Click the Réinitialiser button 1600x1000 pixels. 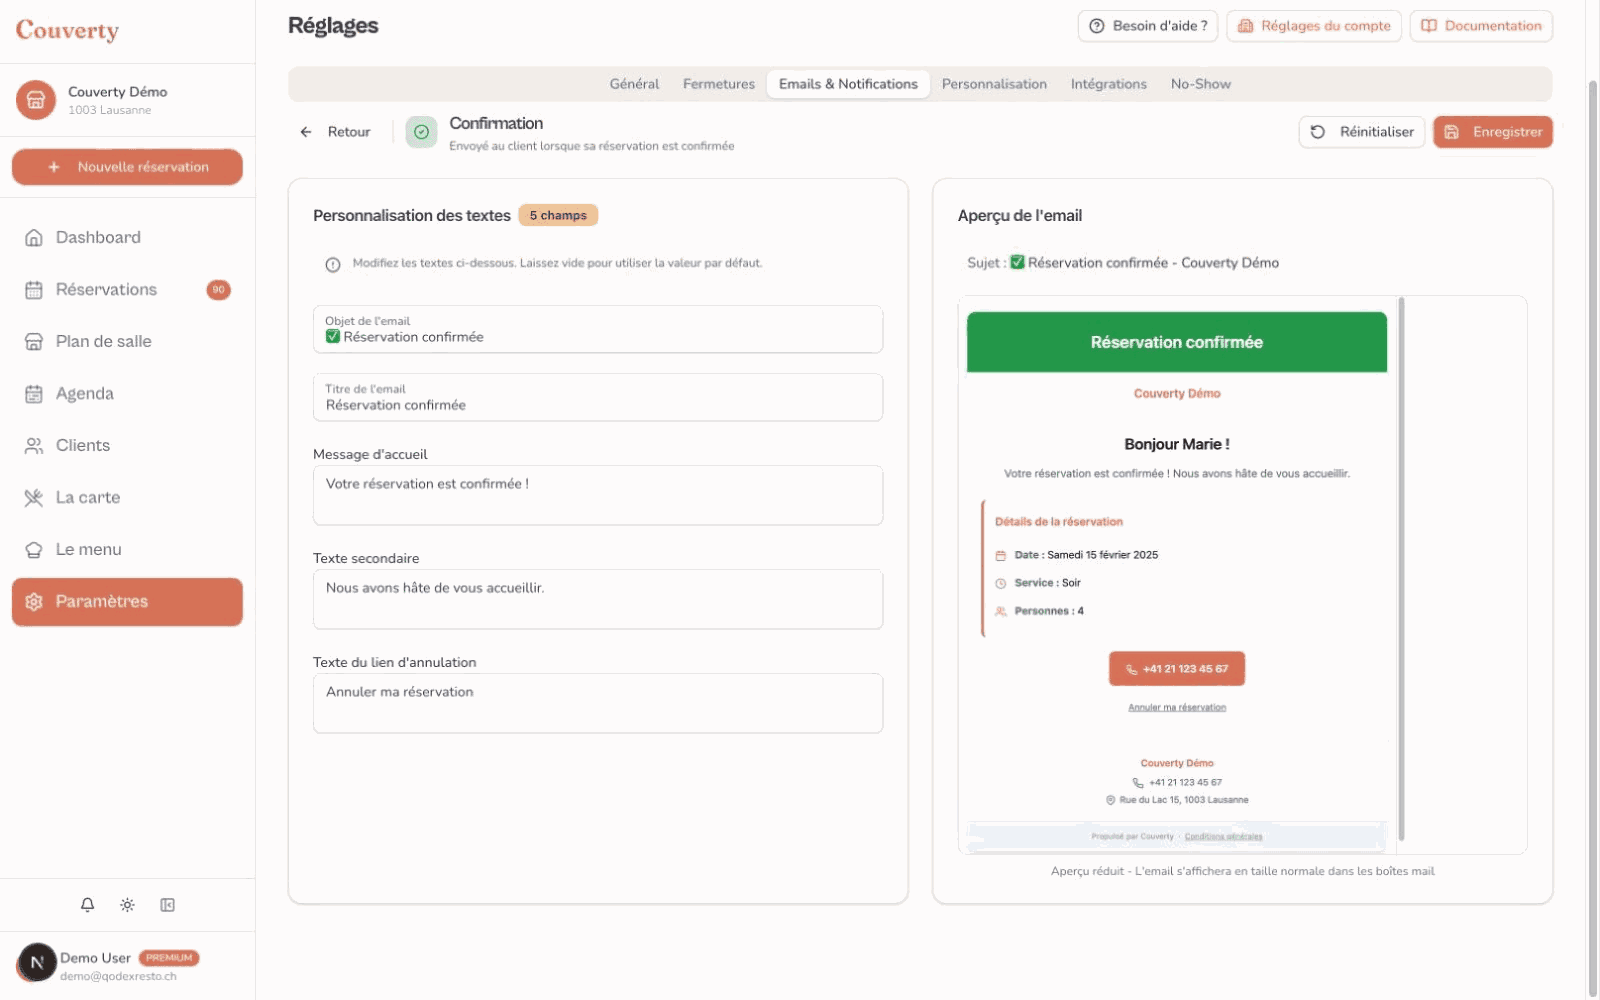coord(1362,132)
